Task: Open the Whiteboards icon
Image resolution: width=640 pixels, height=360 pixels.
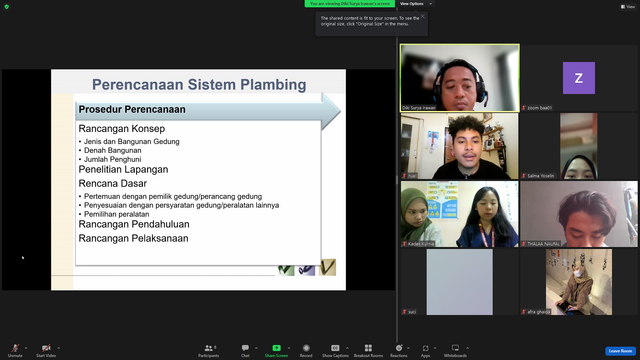Action: click(455, 348)
